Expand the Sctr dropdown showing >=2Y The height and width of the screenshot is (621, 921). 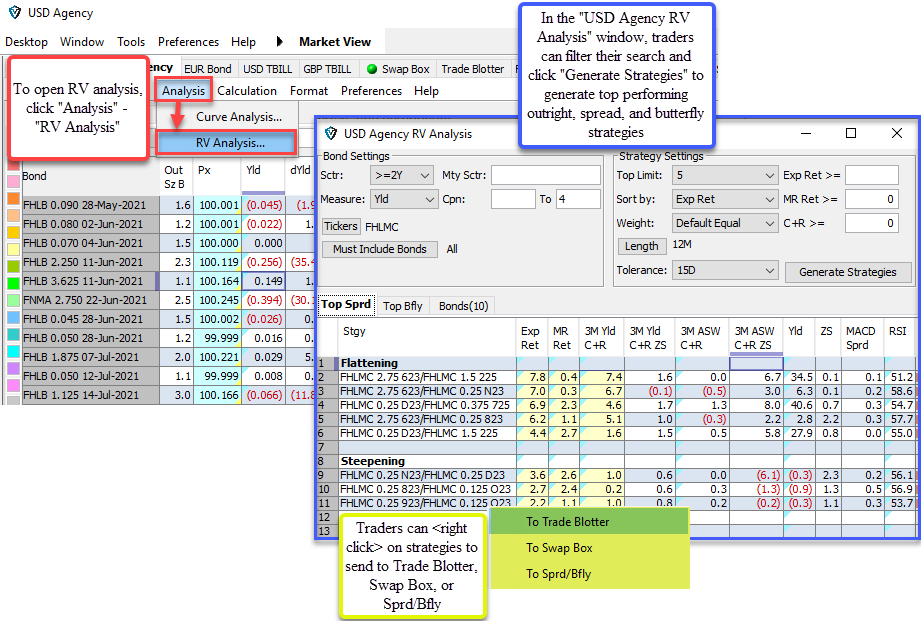tap(402, 175)
